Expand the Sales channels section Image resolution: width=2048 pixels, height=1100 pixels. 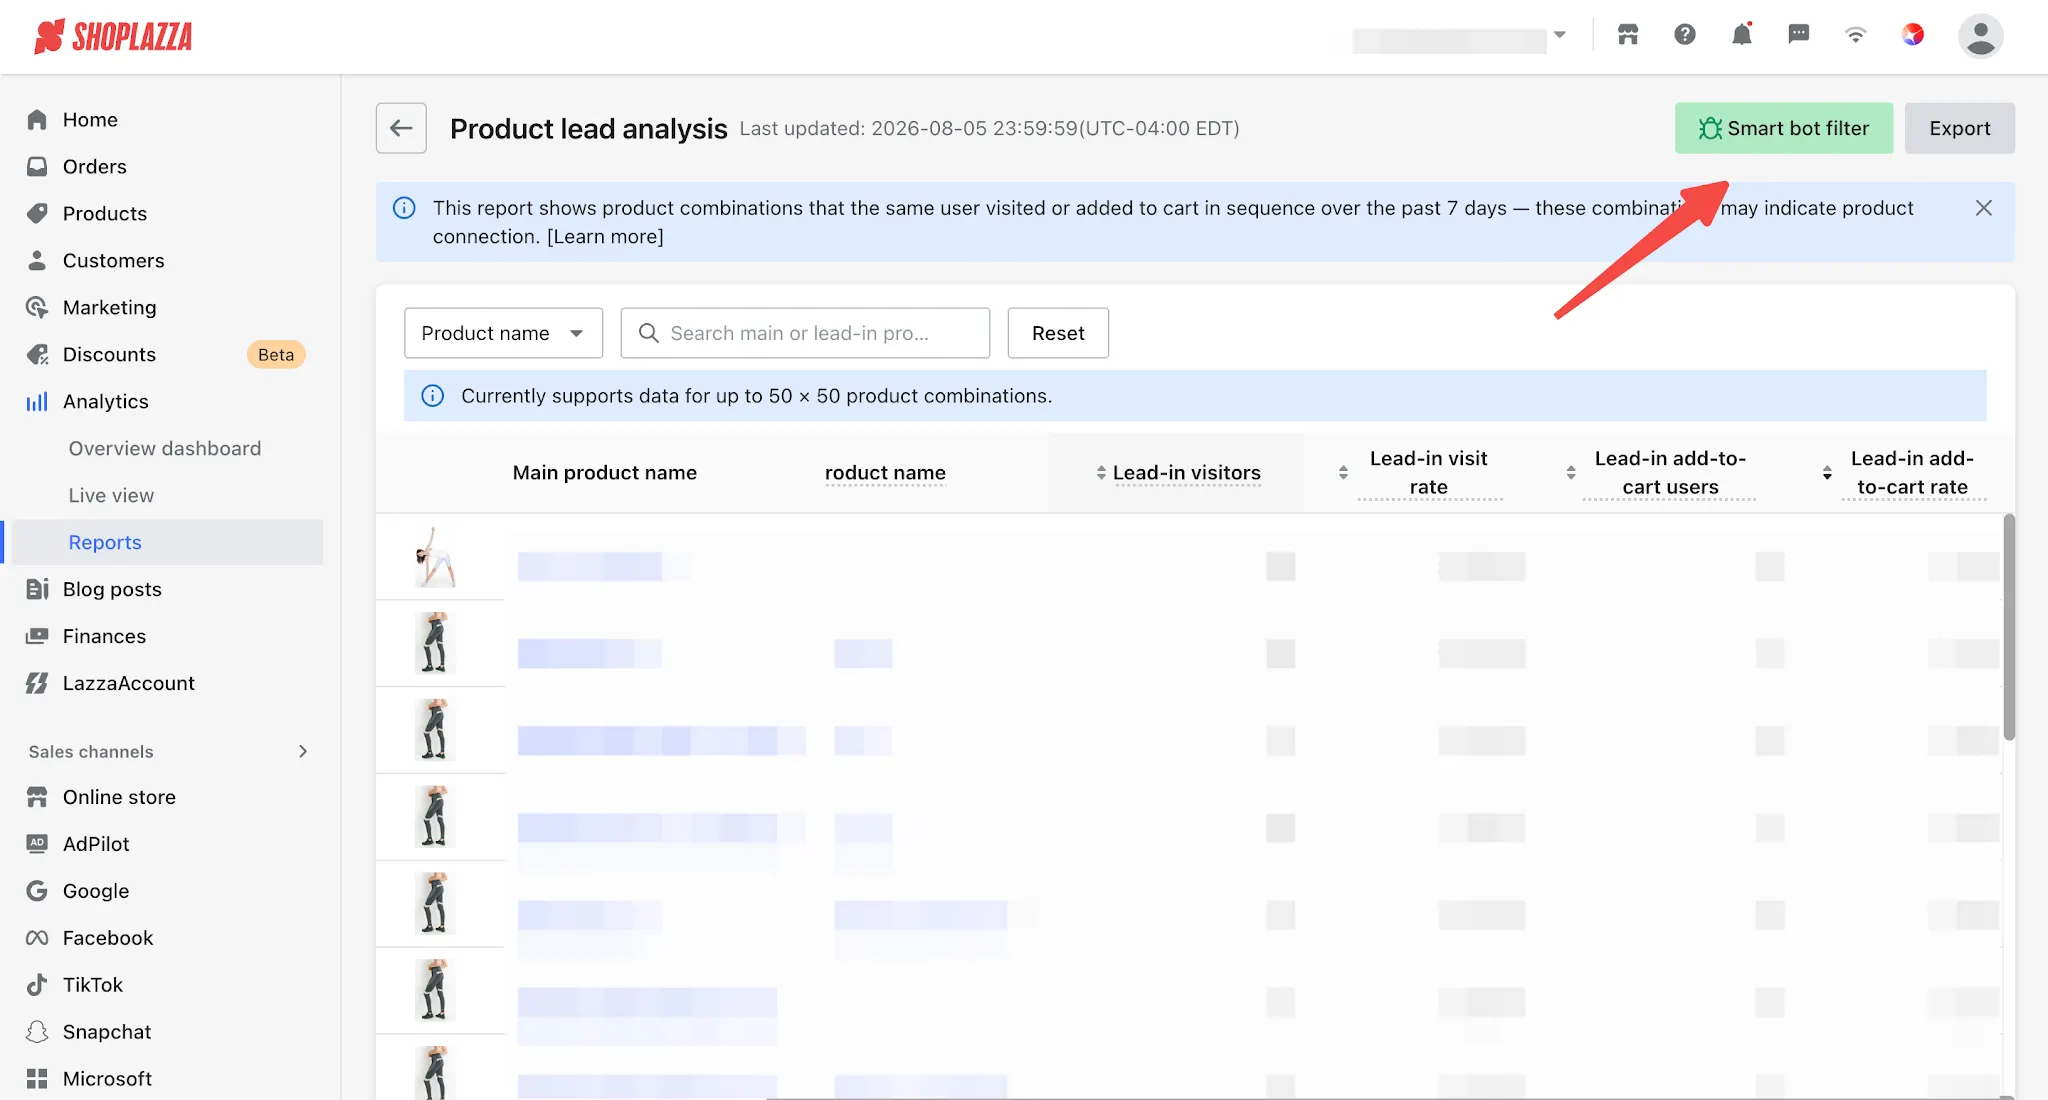pyautogui.click(x=302, y=751)
